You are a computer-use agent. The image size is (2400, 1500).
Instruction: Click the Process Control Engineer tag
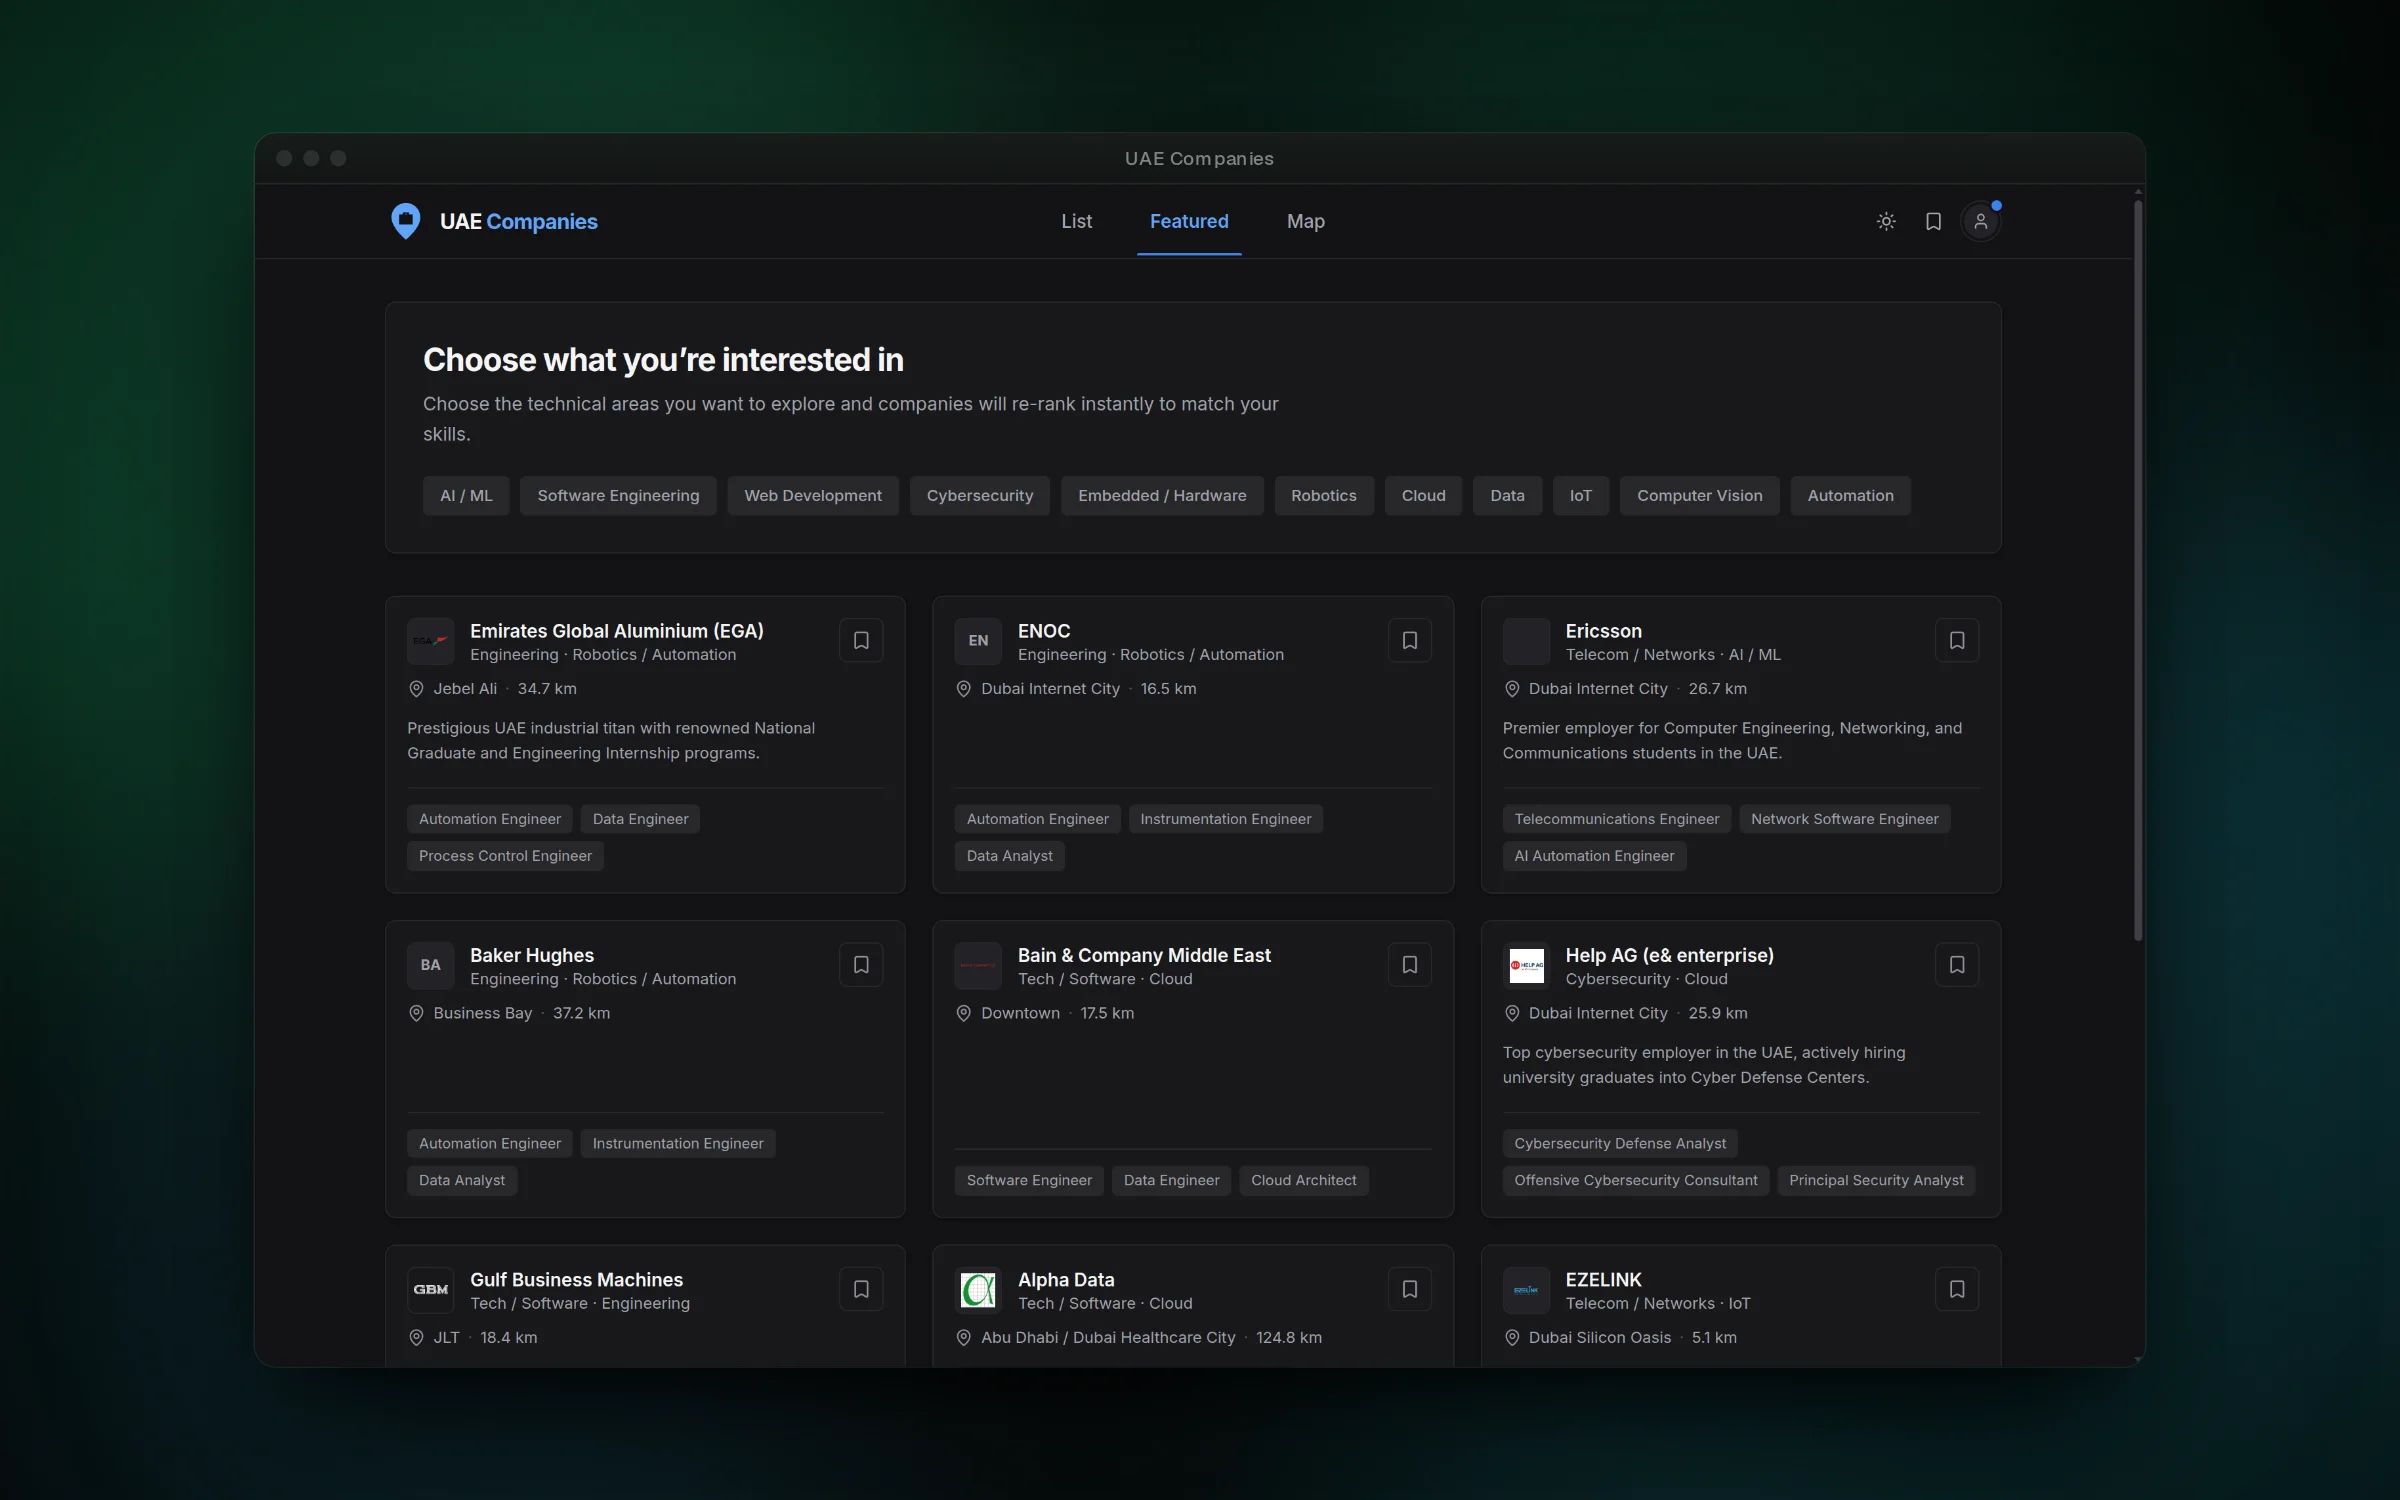(x=505, y=856)
